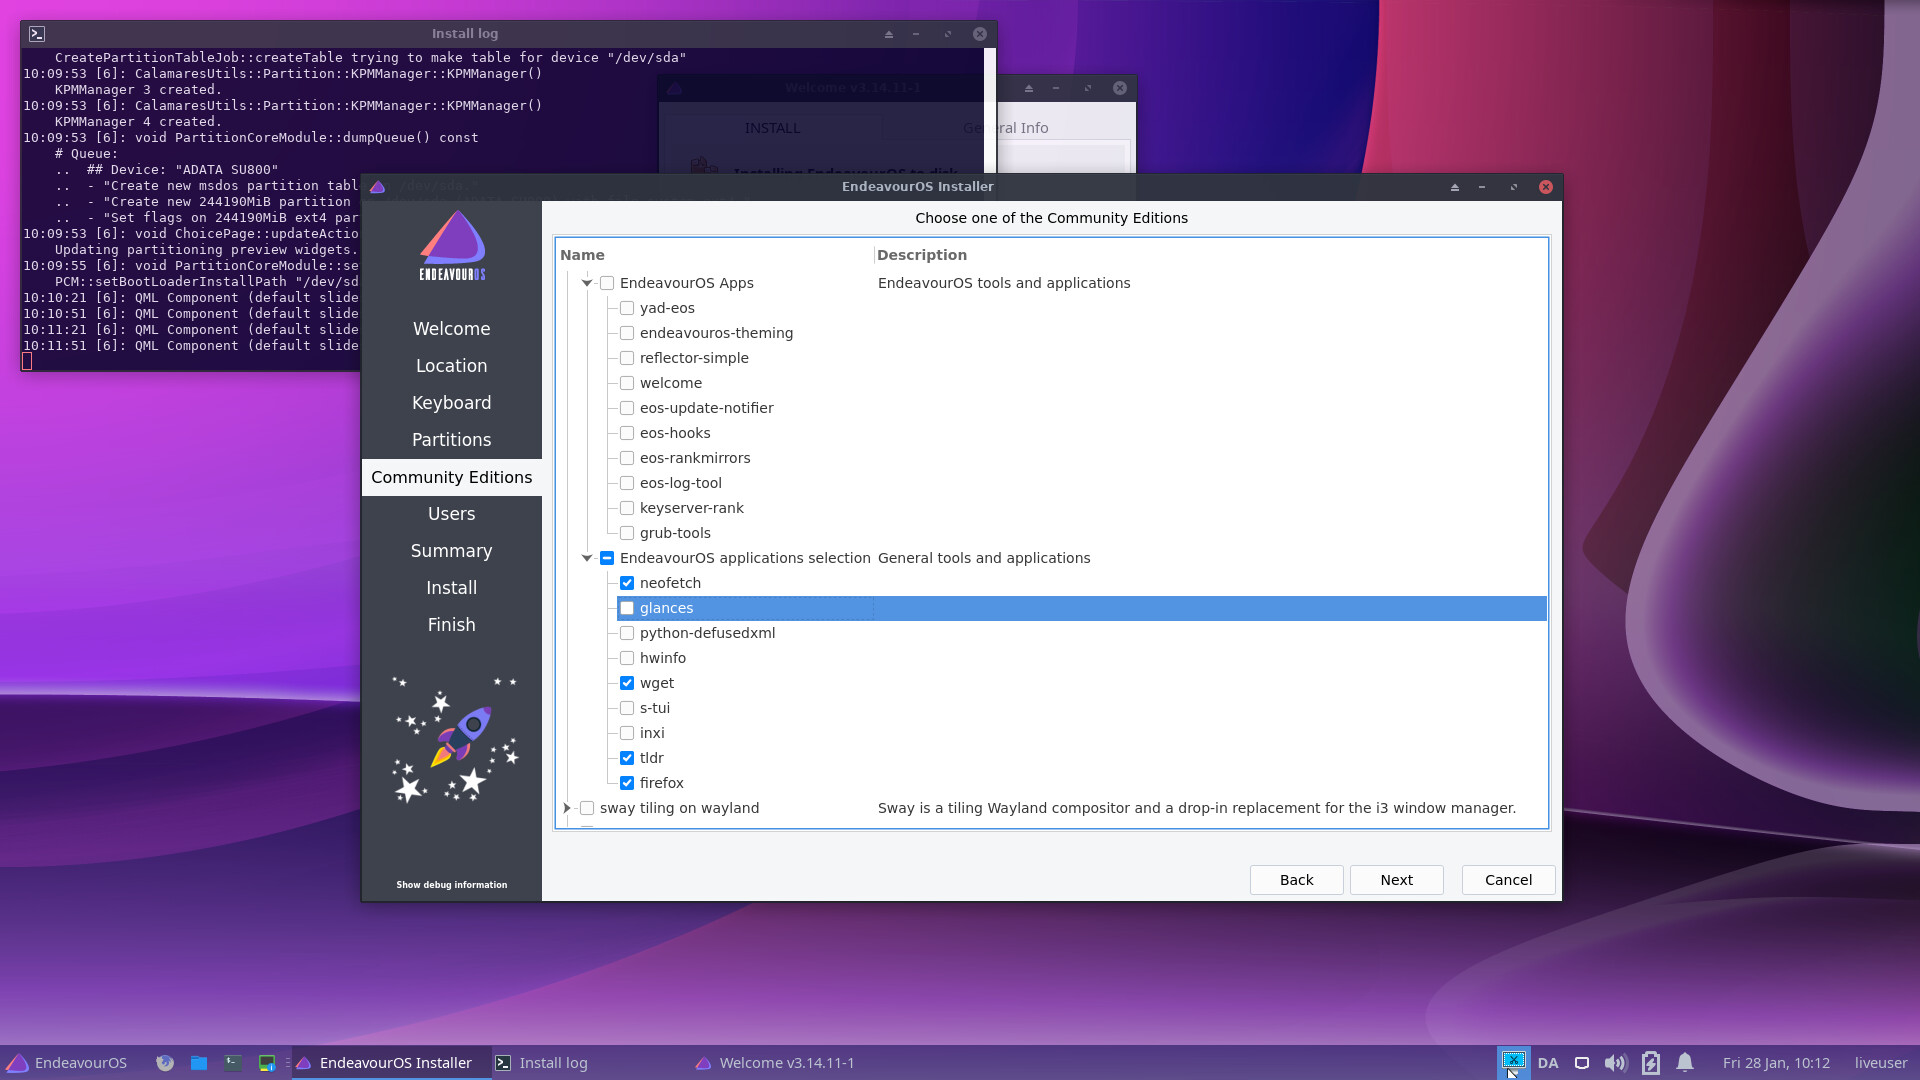Close the Welcome window behind installer
Image resolution: width=1920 pixels, height=1080 pixels.
[1120, 88]
